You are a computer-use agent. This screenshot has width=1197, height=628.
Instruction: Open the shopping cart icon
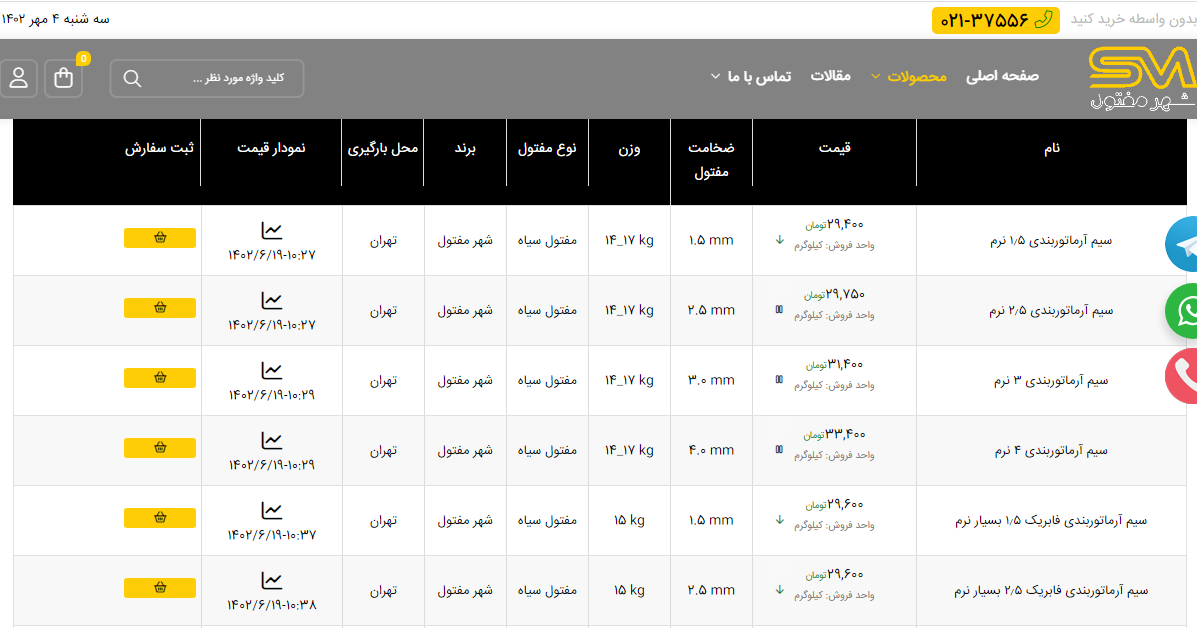point(64,78)
